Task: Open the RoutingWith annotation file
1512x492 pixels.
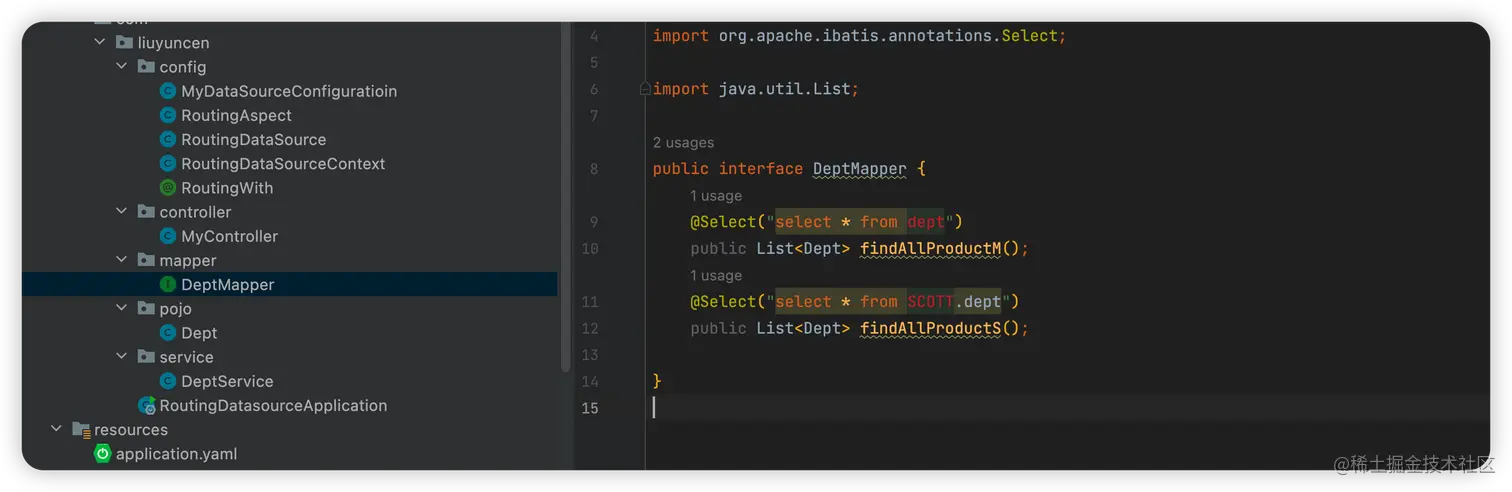Action: tap(227, 188)
